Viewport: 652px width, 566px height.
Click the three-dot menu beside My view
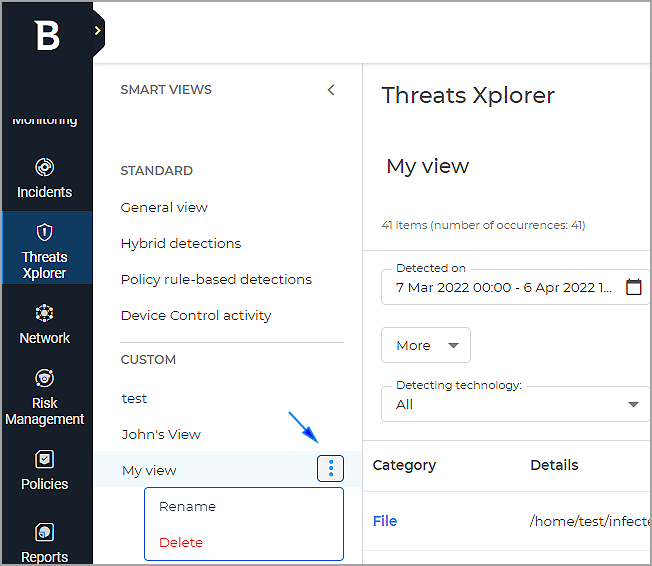(x=331, y=468)
